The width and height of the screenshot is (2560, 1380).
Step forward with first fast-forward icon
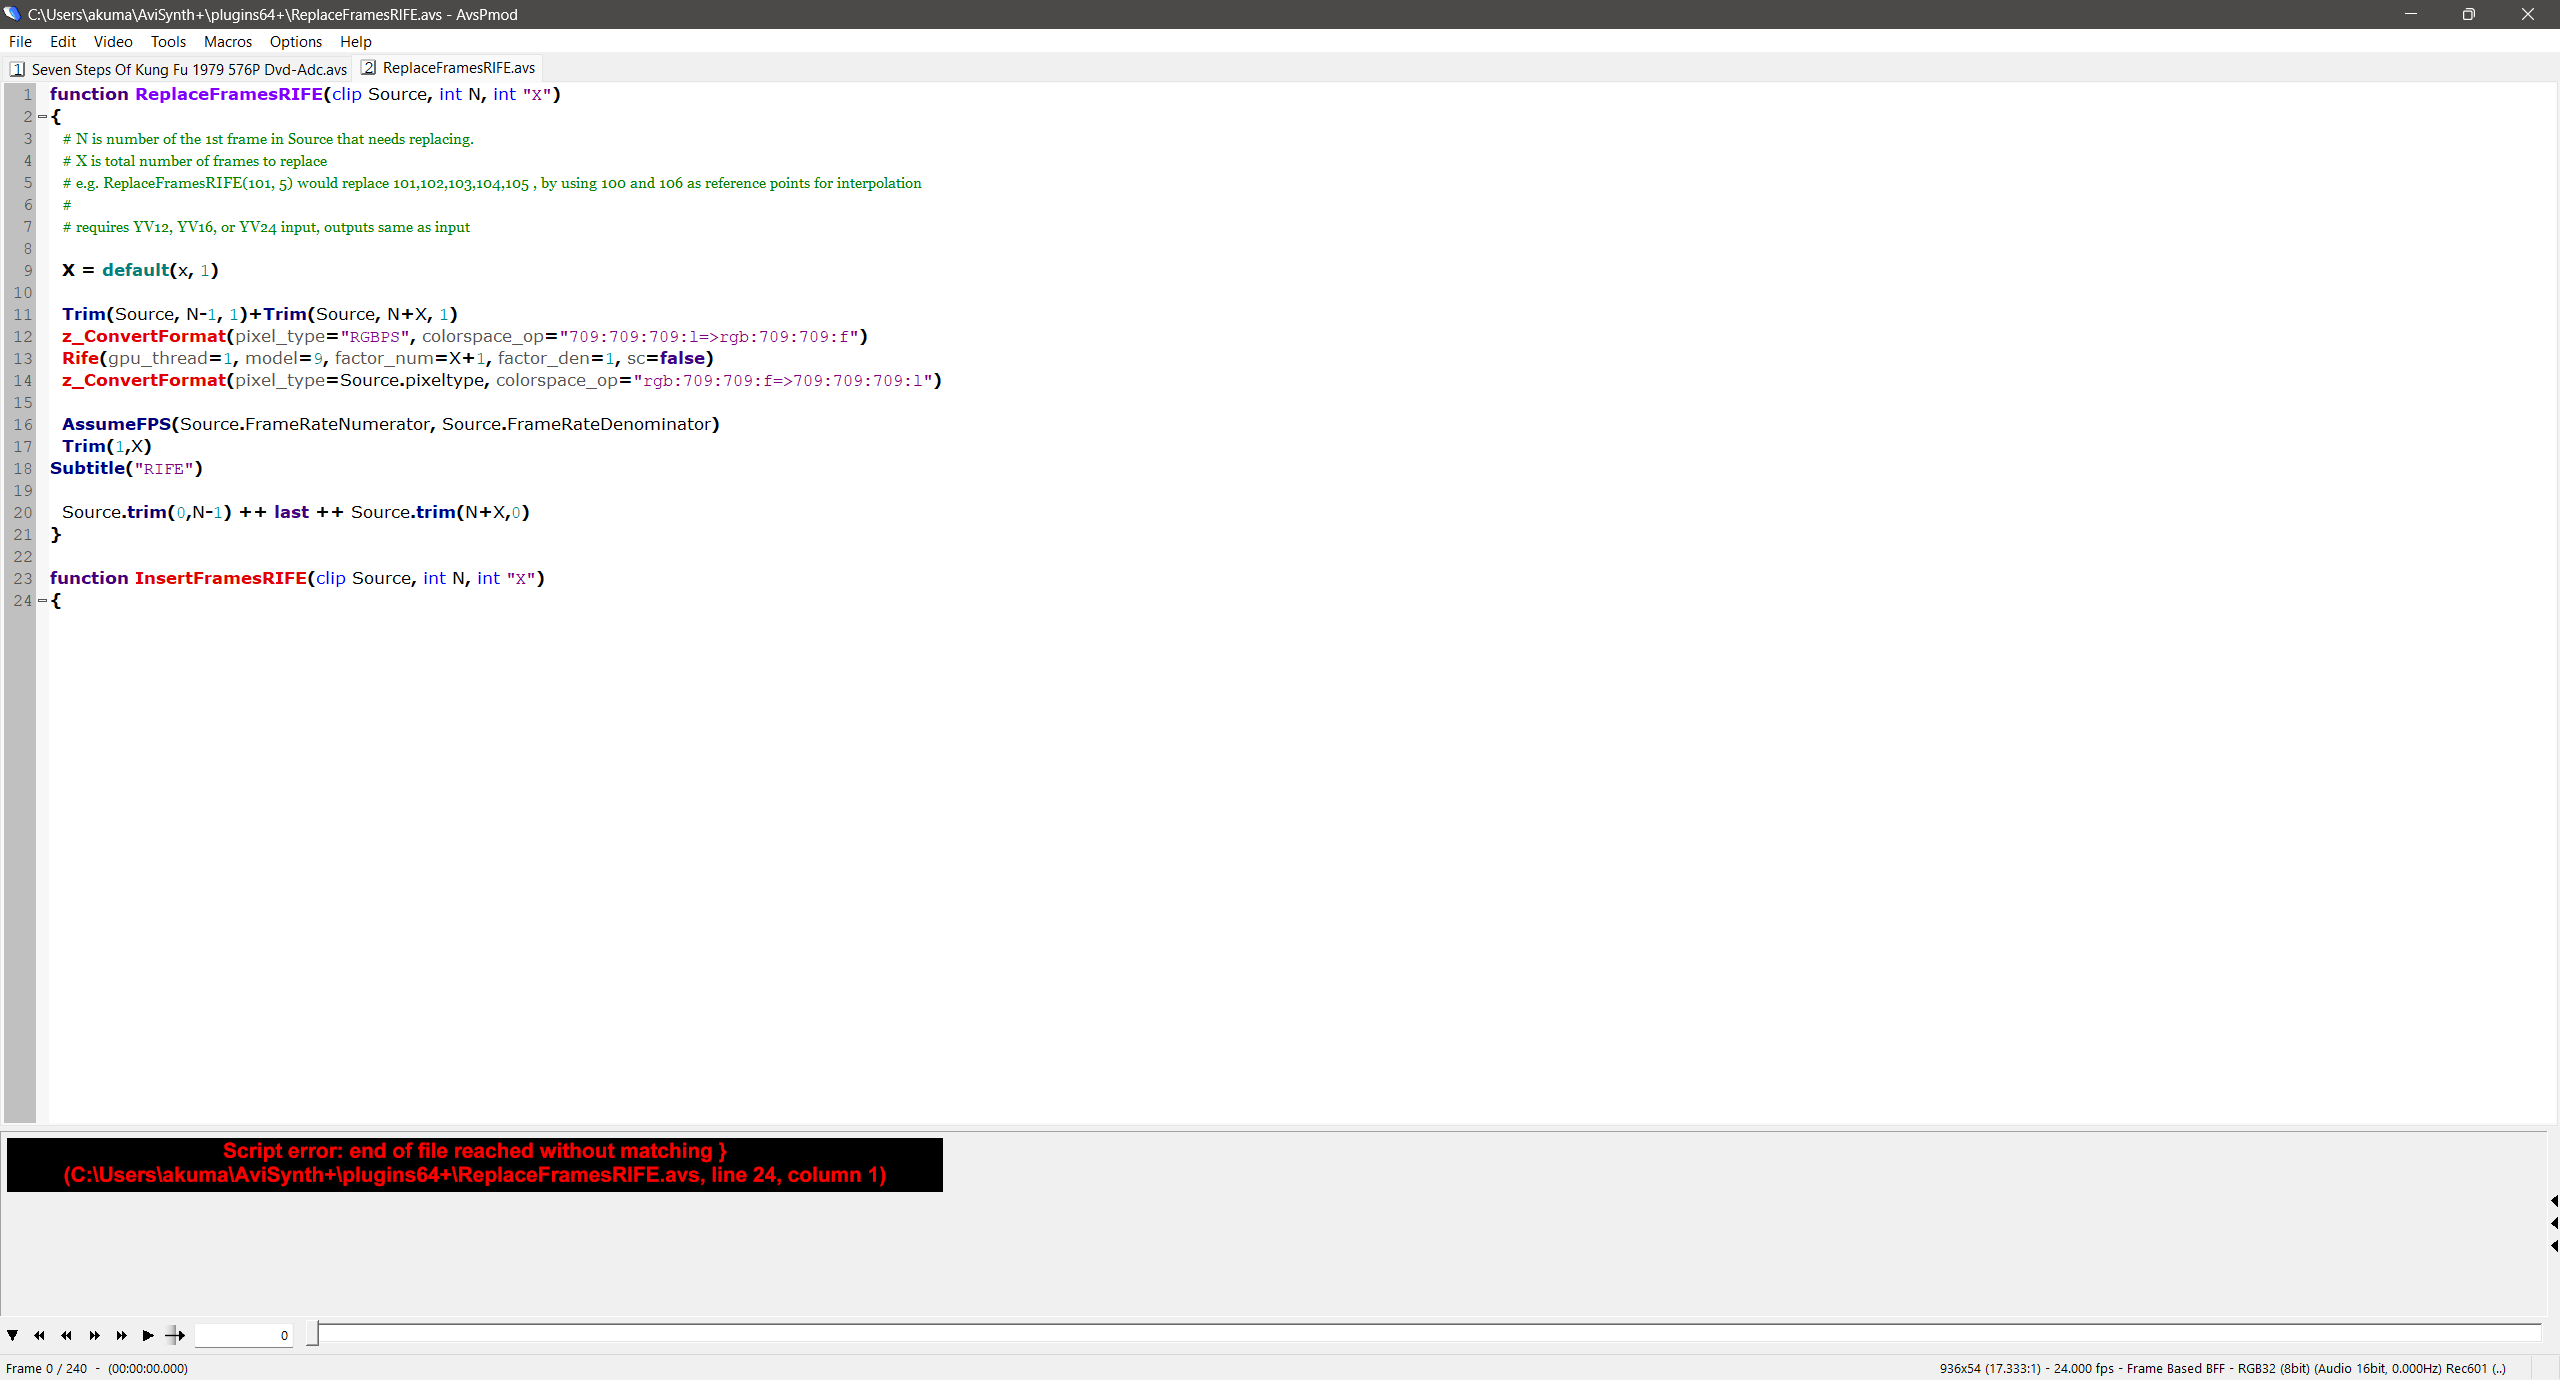(94, 1335)
